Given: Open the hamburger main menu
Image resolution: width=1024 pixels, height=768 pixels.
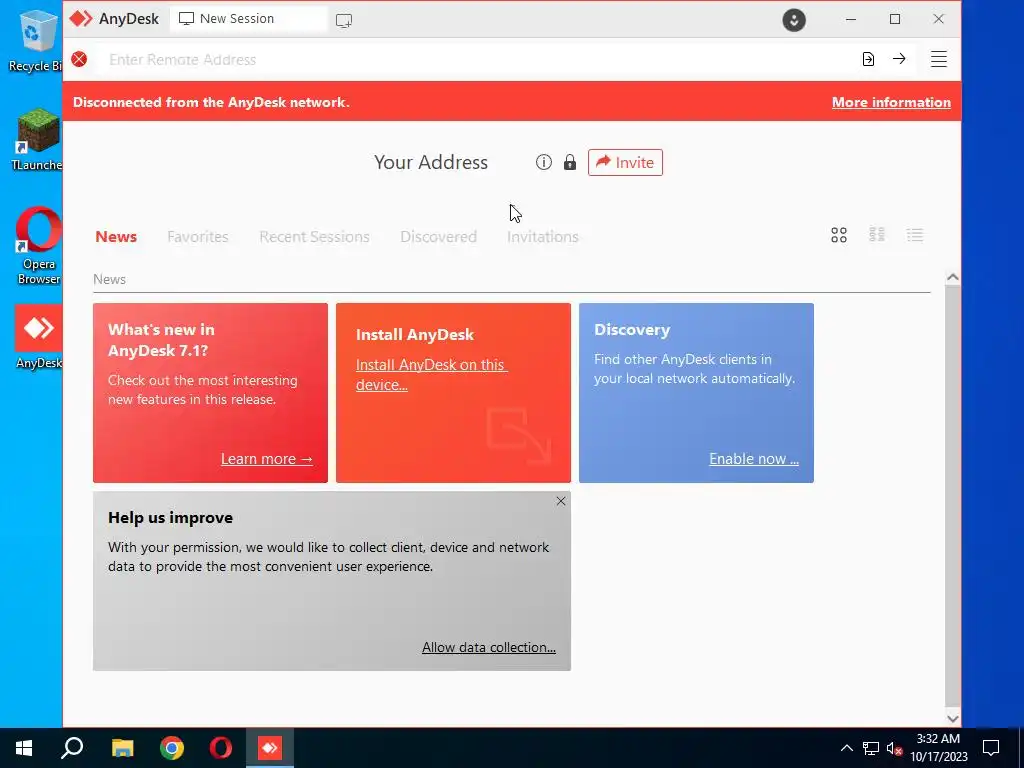Looking at the screenshot, I should point(938,59).
